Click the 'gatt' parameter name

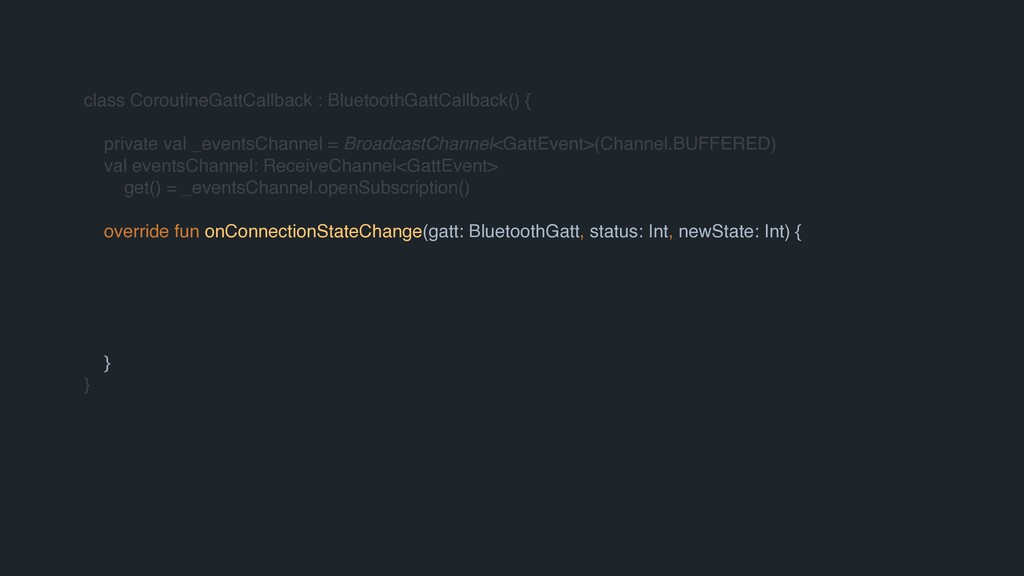coord(443,233)
